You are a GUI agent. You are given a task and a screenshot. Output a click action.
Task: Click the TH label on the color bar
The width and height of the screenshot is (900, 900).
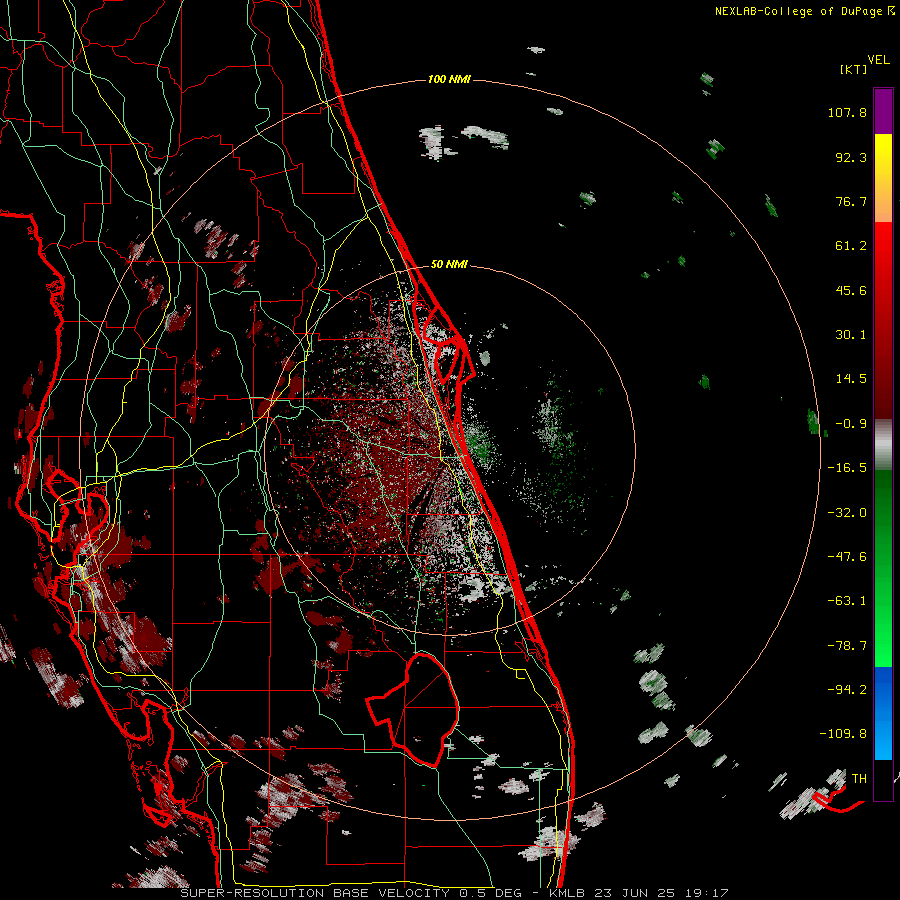pyautogui.click(x=859, y=779)
